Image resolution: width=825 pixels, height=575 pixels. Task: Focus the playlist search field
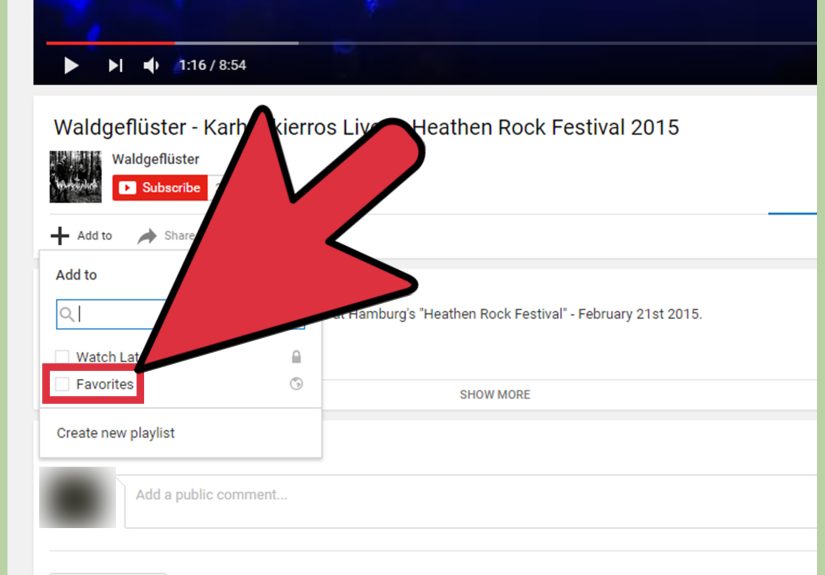180,315
